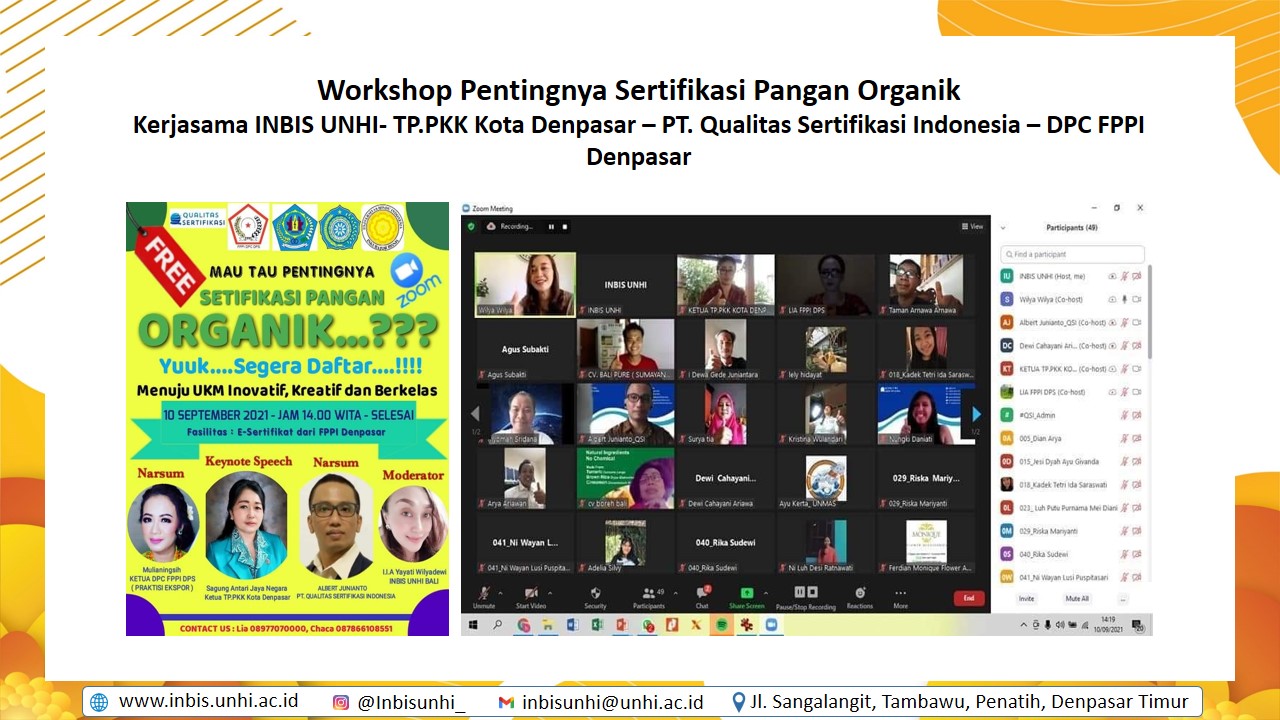This screenshot has width=1280, height=720.
Task: Toggle microphone icon for INBIS UNHI participant
Action: pyautogui.click(x=1124, y=276)
